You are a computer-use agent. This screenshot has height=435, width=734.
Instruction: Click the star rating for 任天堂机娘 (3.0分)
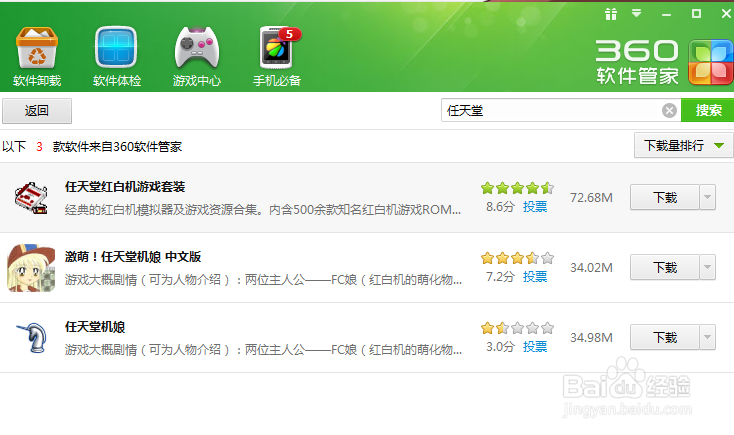click(x=517, y=328)
